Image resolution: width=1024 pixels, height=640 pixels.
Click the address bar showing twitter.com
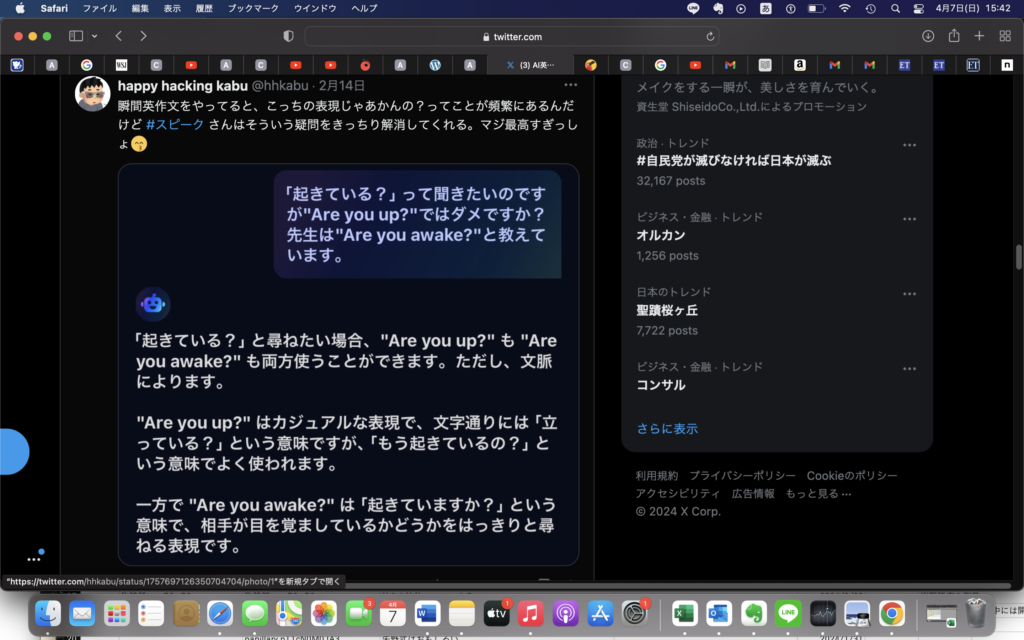[x=513, y=36]
